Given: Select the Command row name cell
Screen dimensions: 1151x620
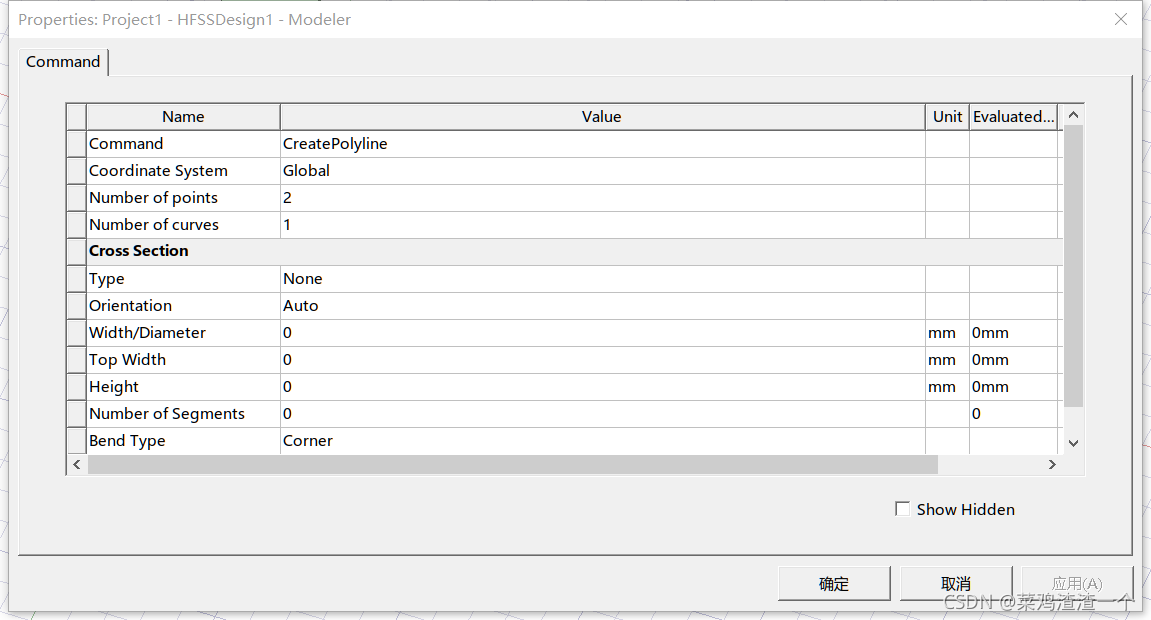Looking at the screenshot, I should (x=183, y=144).
